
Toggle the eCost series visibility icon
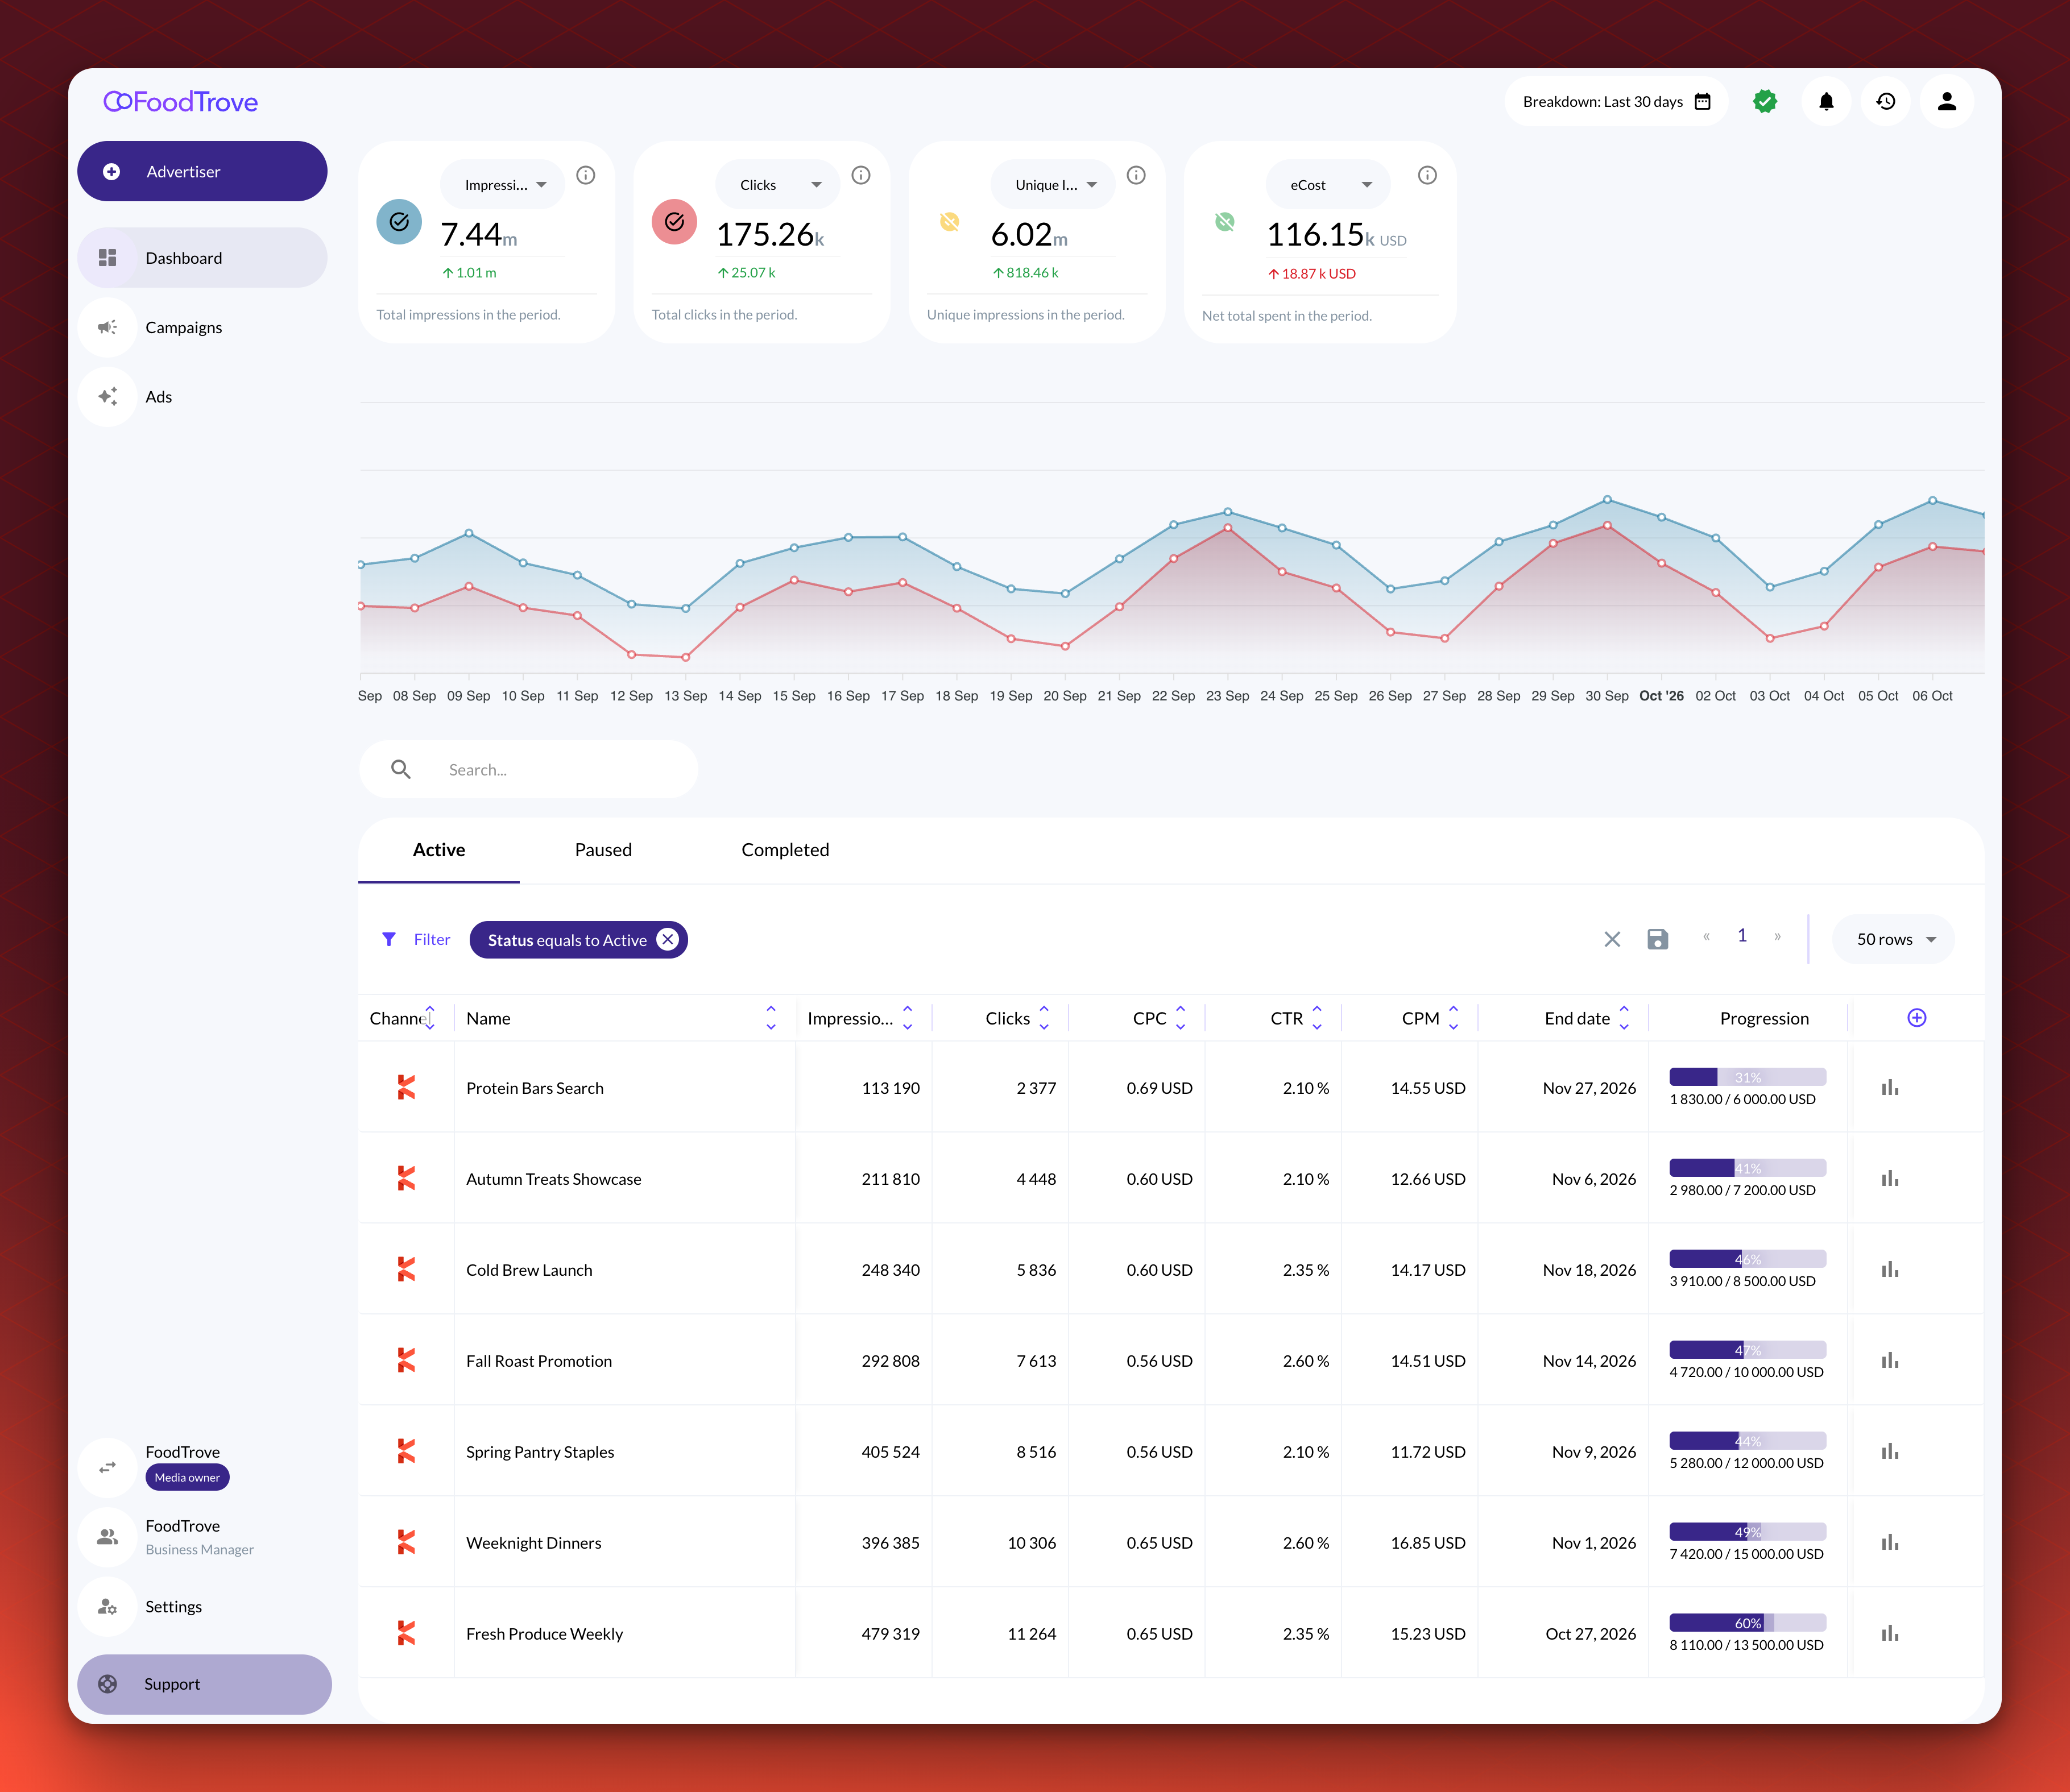1225,222
